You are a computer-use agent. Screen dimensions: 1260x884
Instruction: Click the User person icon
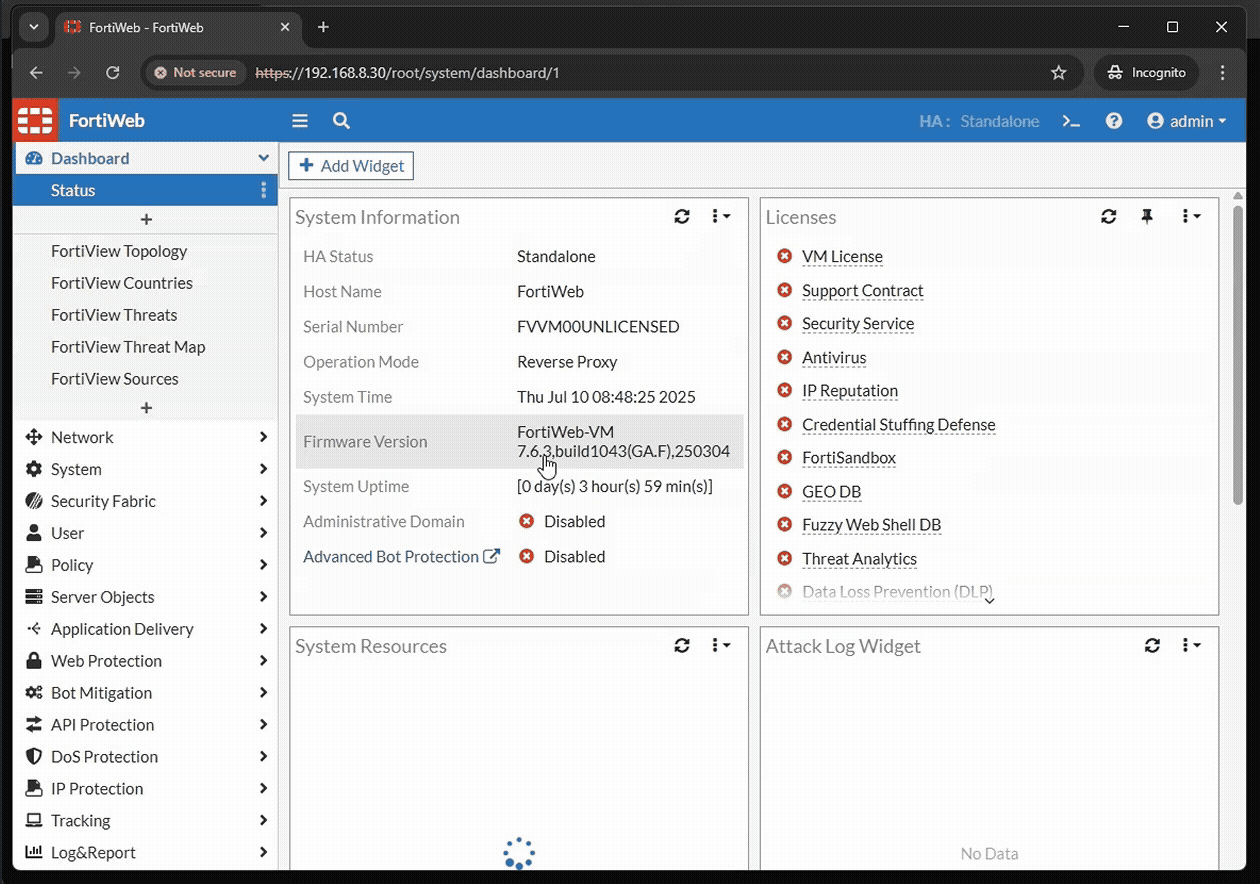click(x=34, y=533)
